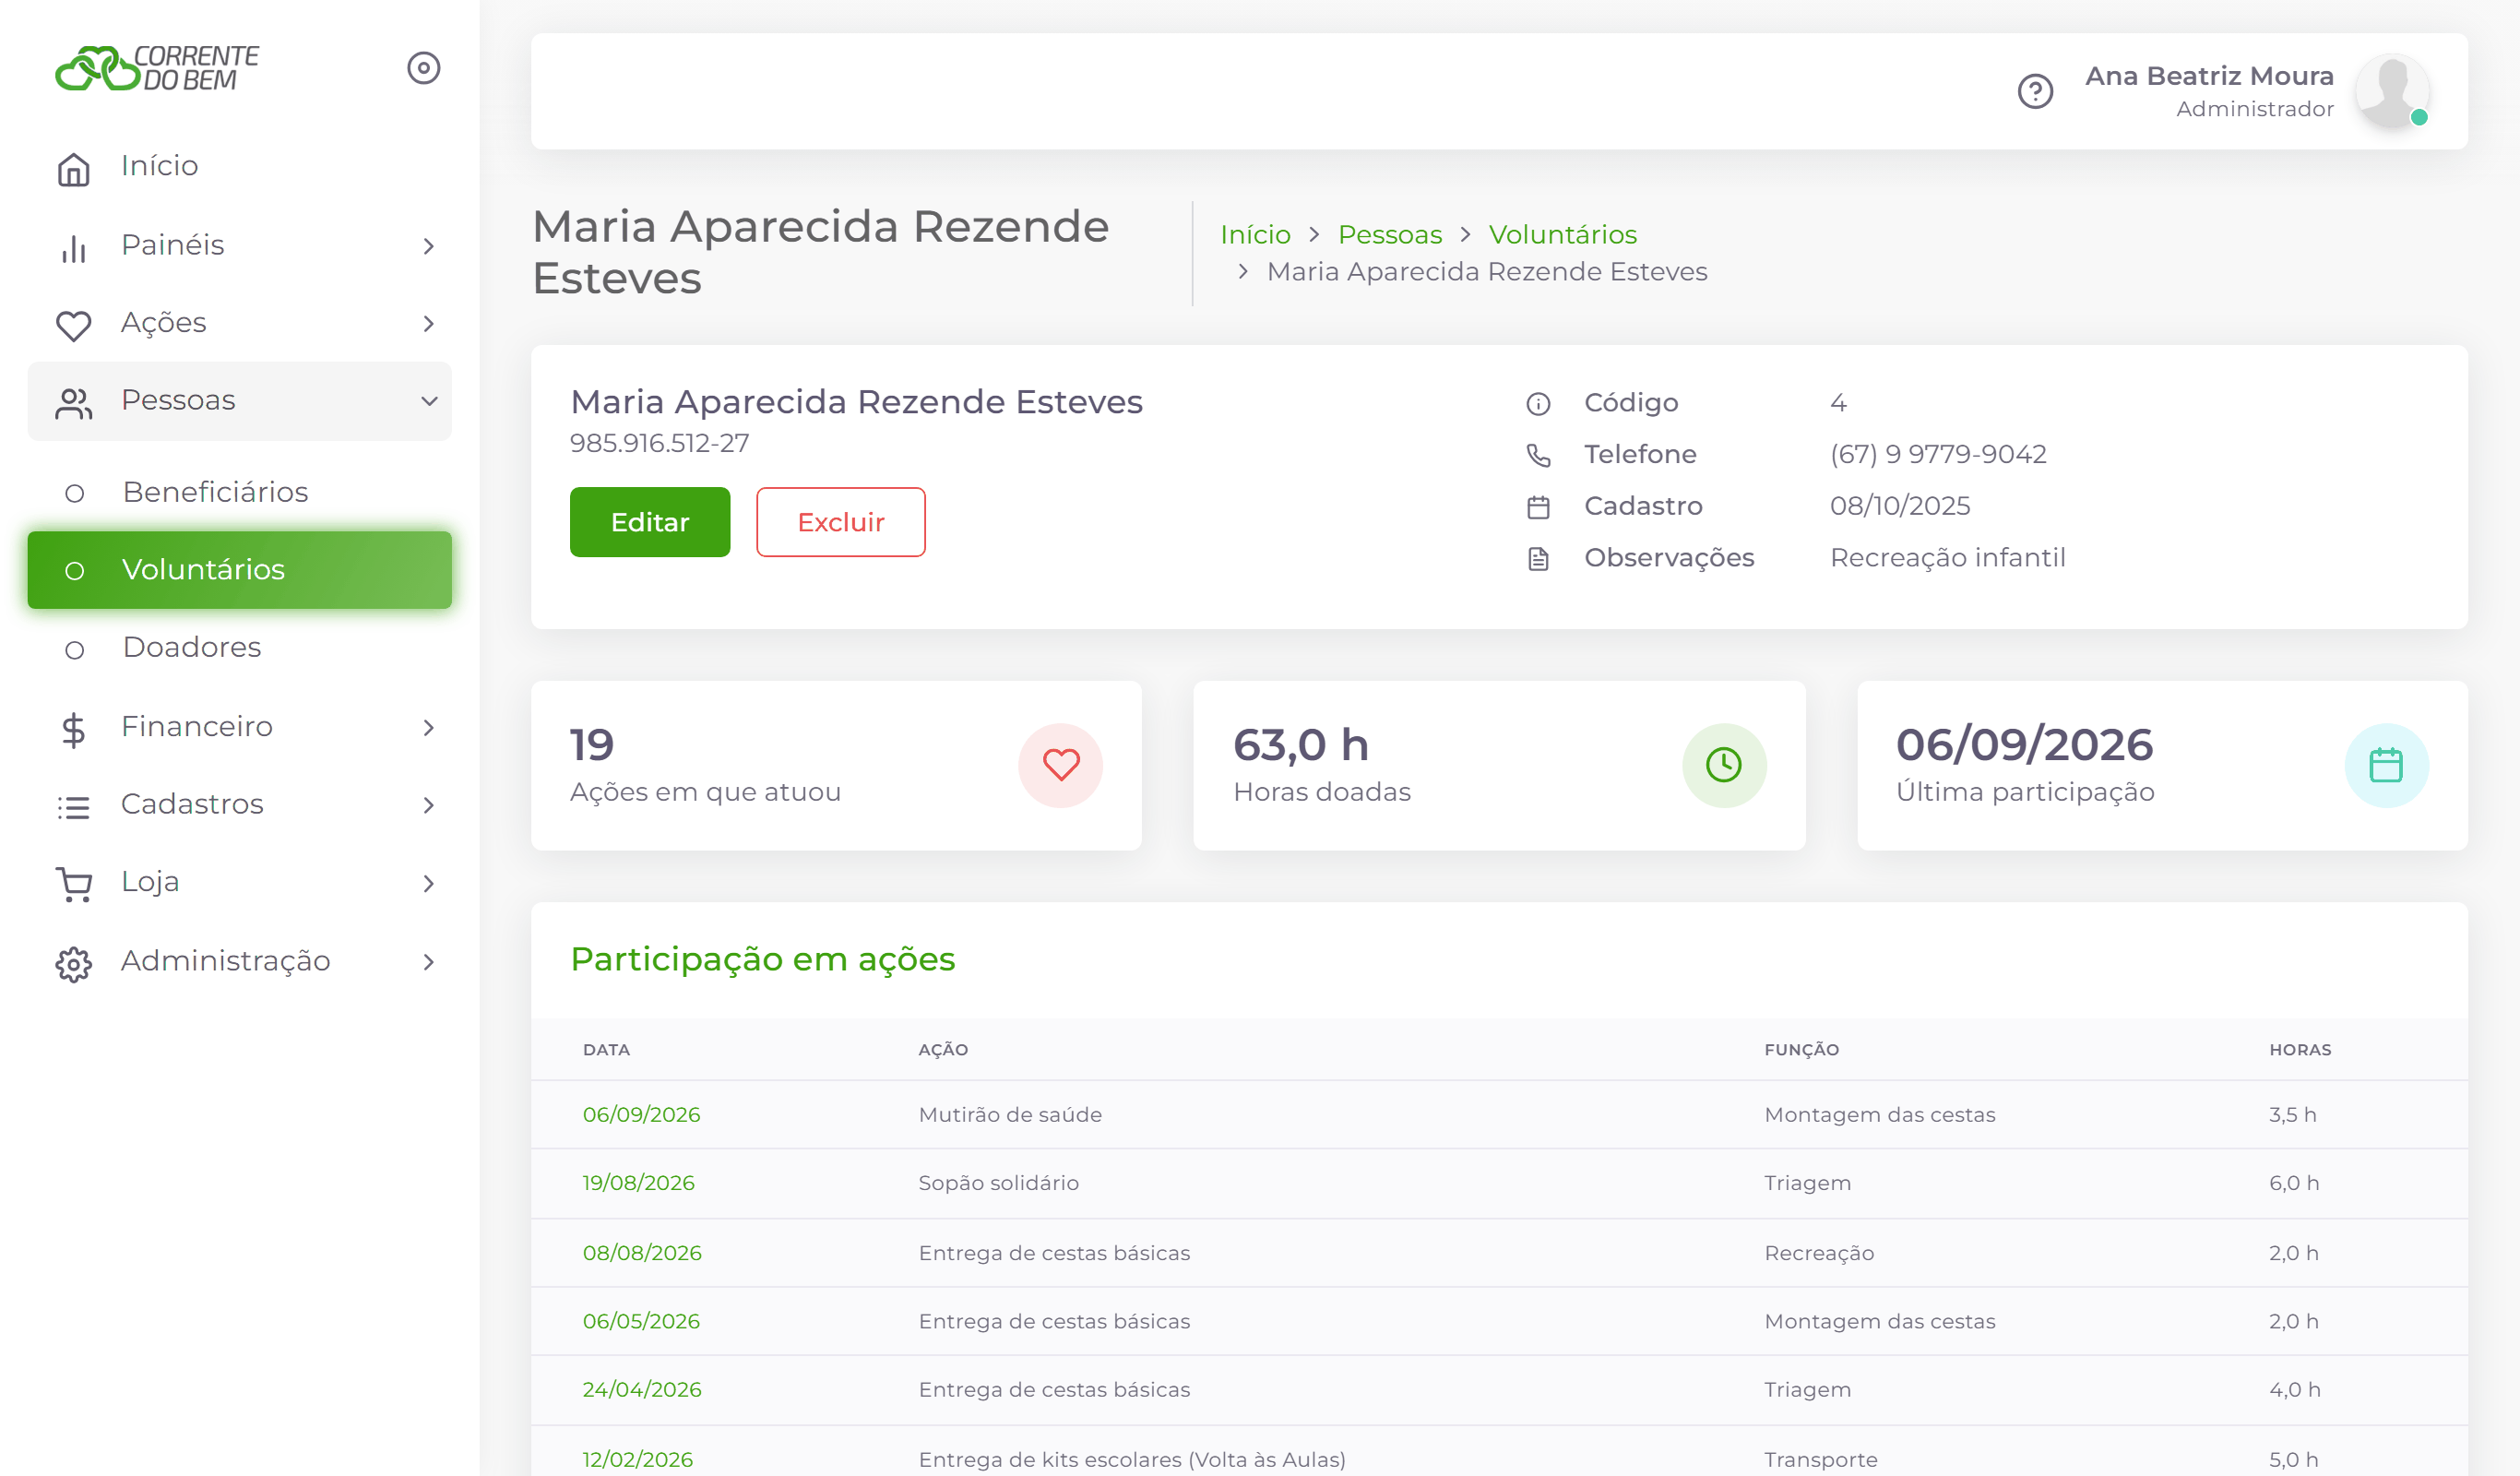
Task: Click the HORAS column header
Action: [2300, 1049]
